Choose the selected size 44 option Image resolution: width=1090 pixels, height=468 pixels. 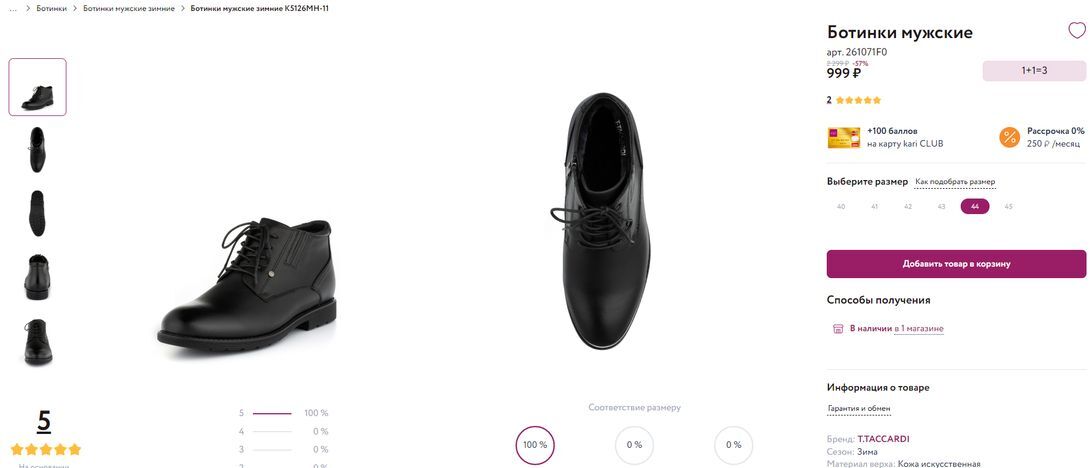point(975,207)
